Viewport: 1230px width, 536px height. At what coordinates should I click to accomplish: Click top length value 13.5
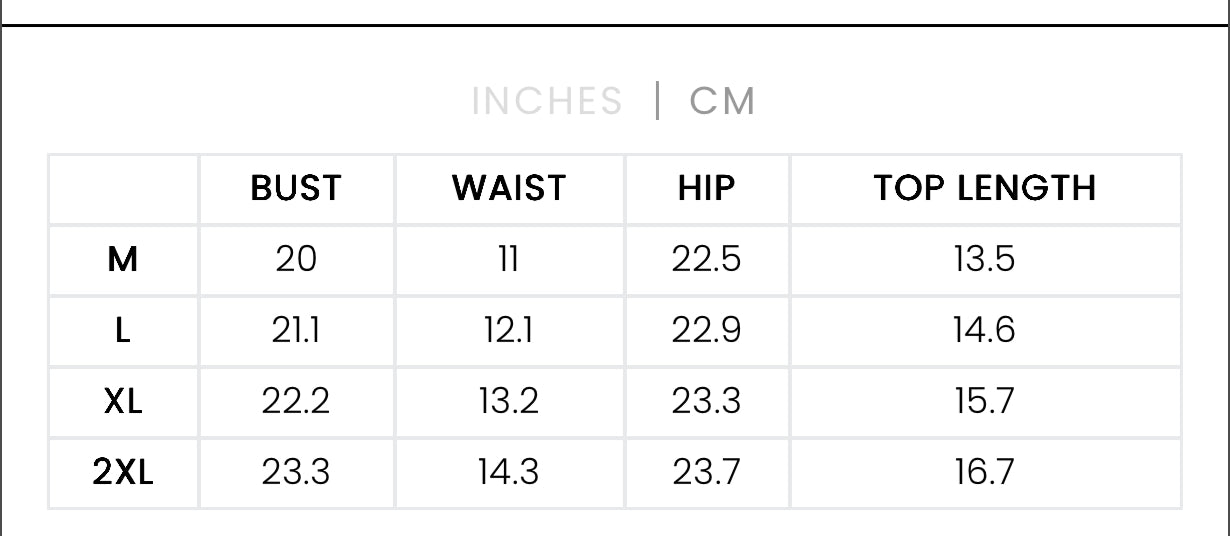click(x=985, y=260)
